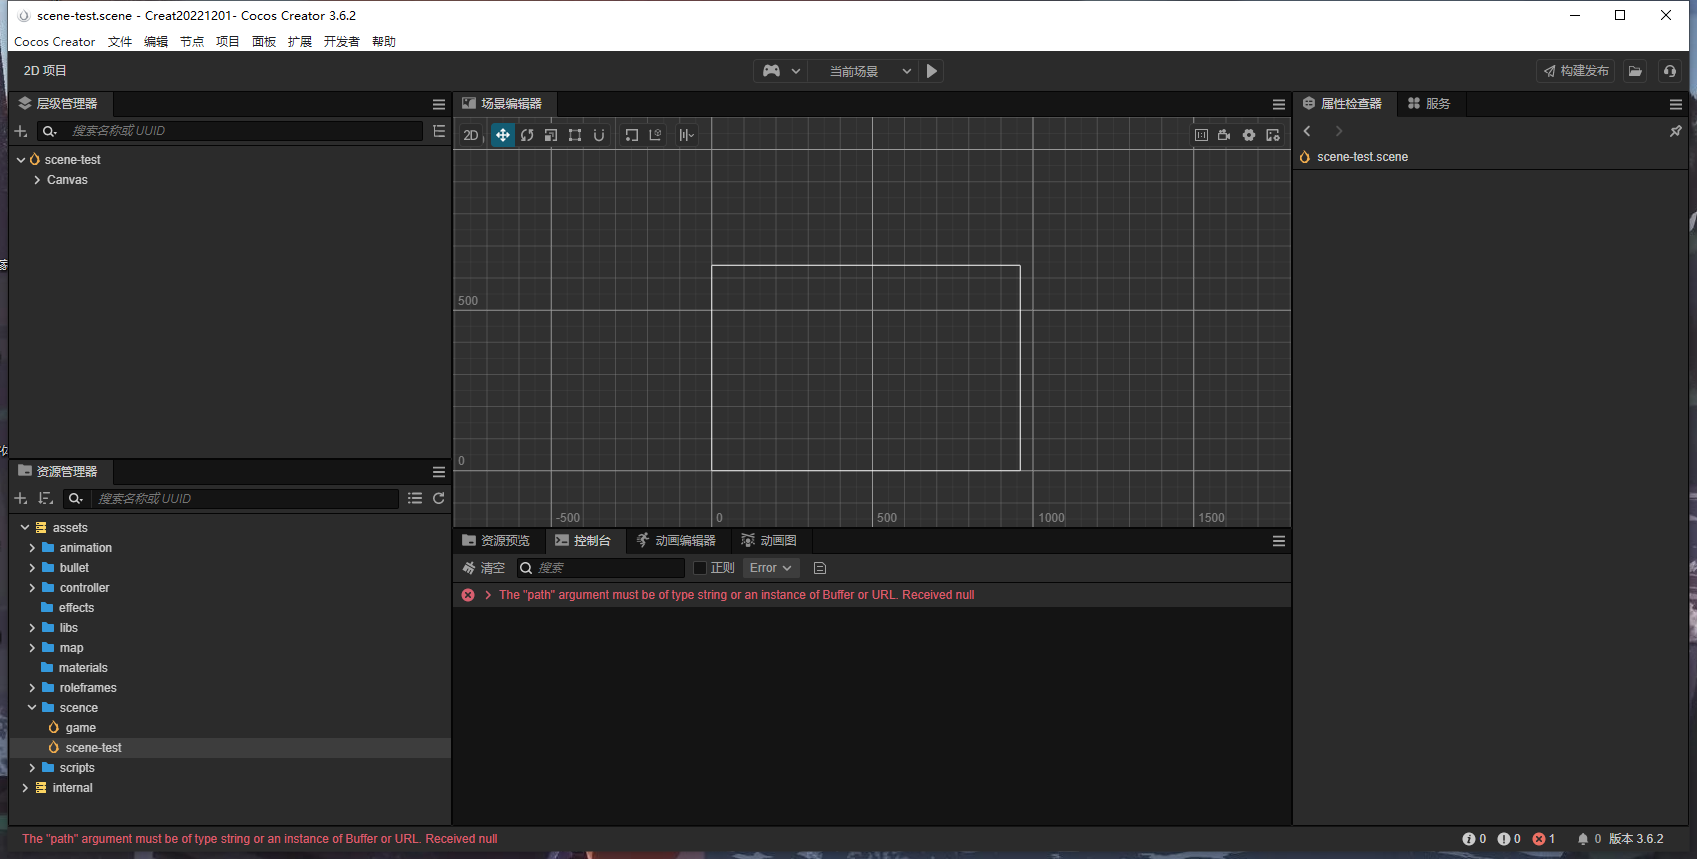Go back in the inspector history
The height and width of the screenshot is (859, 1697).
point(1307,131)
